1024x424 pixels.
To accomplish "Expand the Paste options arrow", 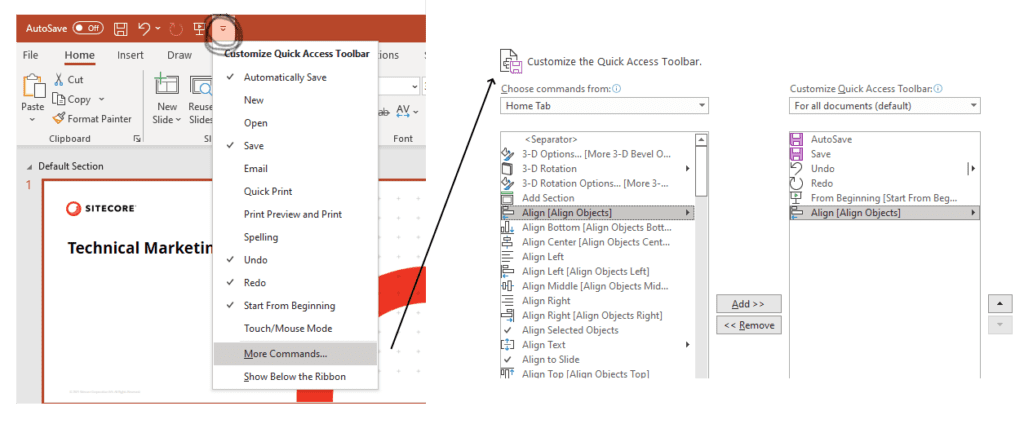I will click(32, 120).
